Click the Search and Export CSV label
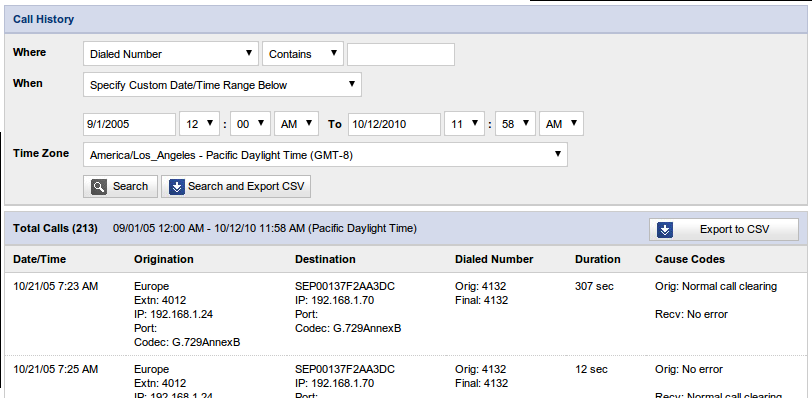The image size is (812, 398). point(246,186)
